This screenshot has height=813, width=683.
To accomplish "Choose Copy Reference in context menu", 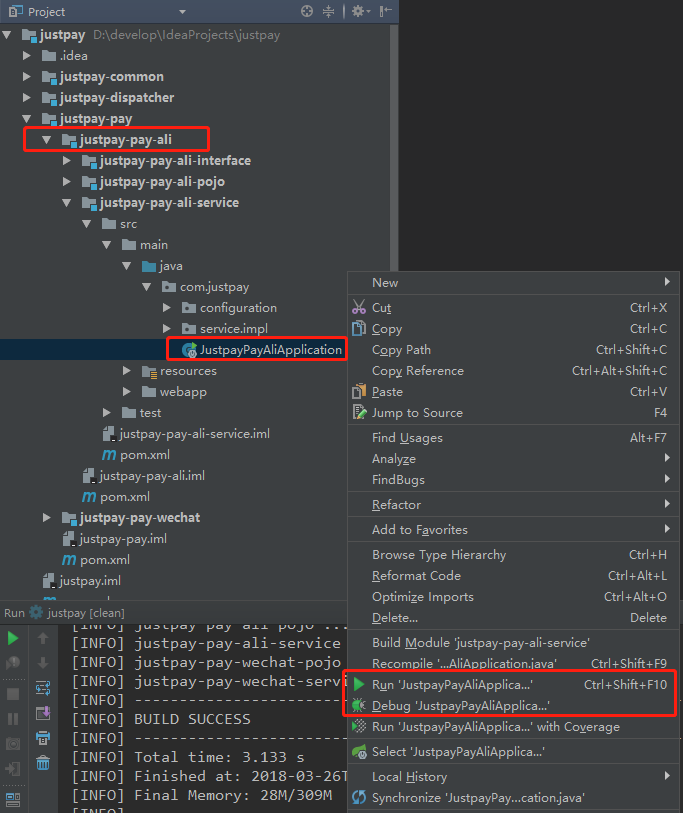I will [513, 371].
